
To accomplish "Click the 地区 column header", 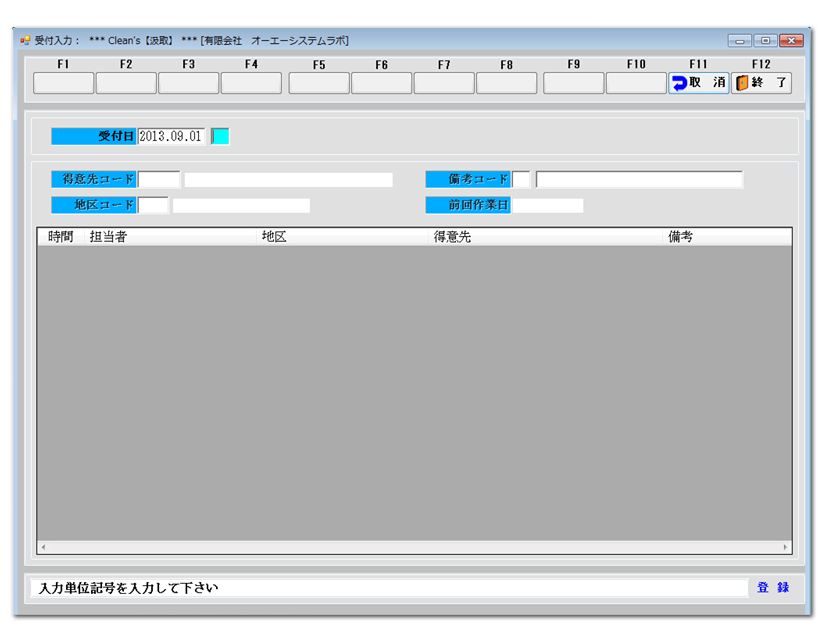I will point(343,237).
